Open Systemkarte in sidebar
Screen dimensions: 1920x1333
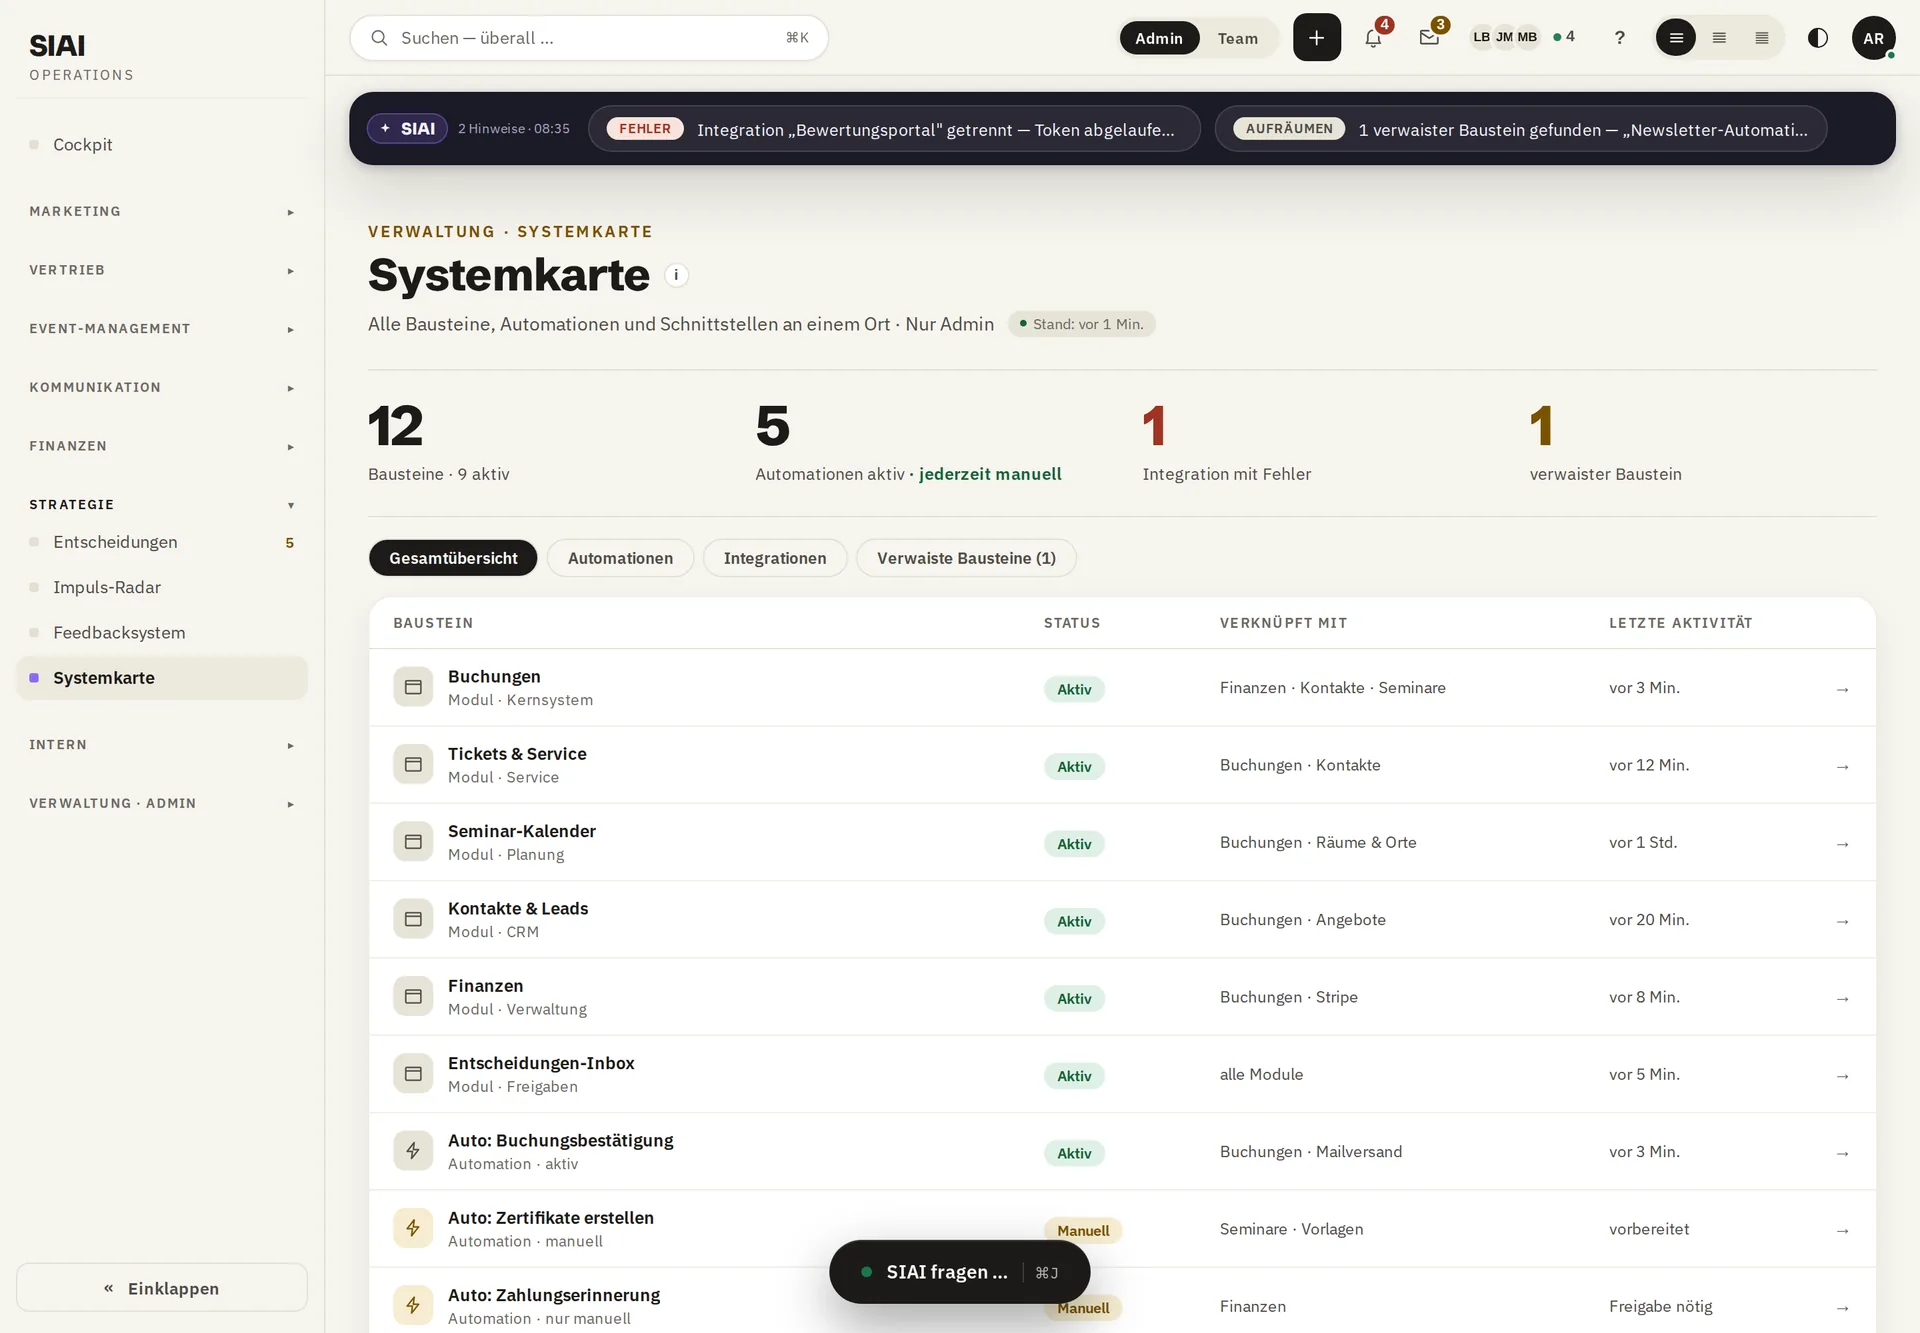[162, 678]
